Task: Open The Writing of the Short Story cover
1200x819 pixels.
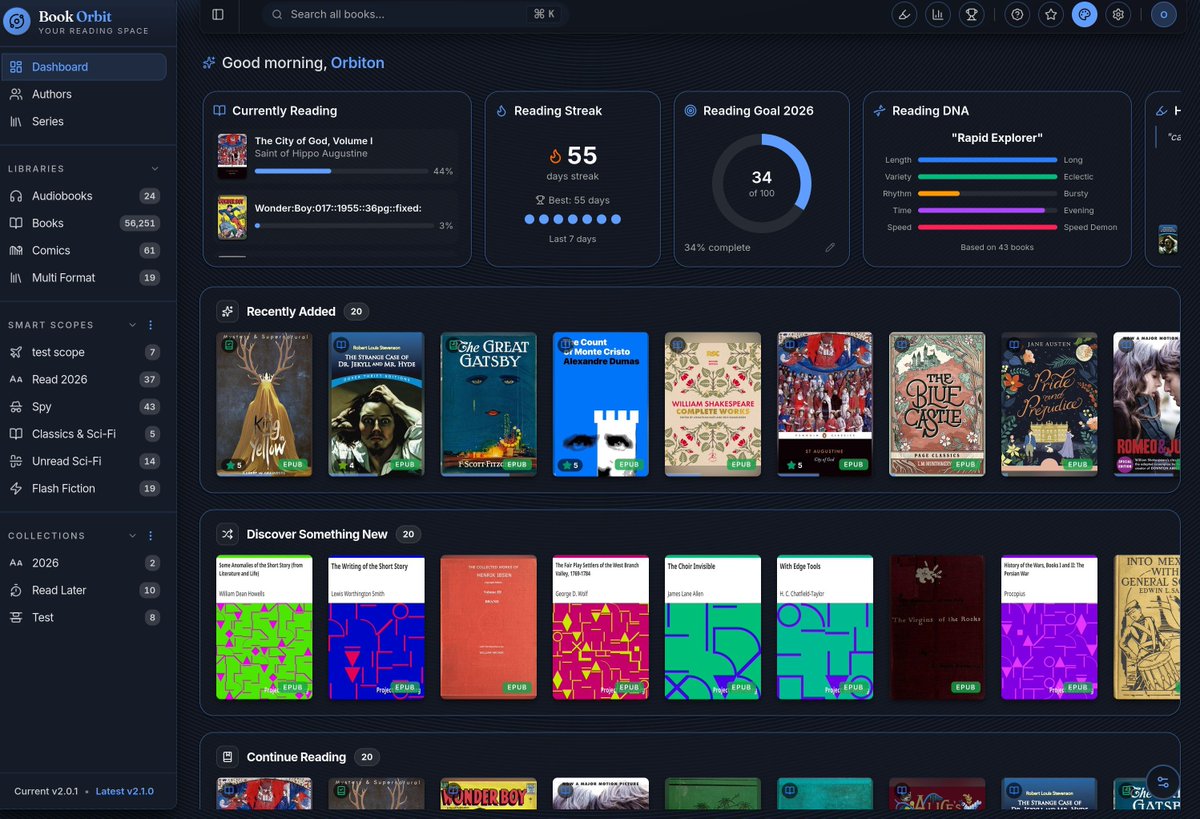Action: (x=377, y=627)
